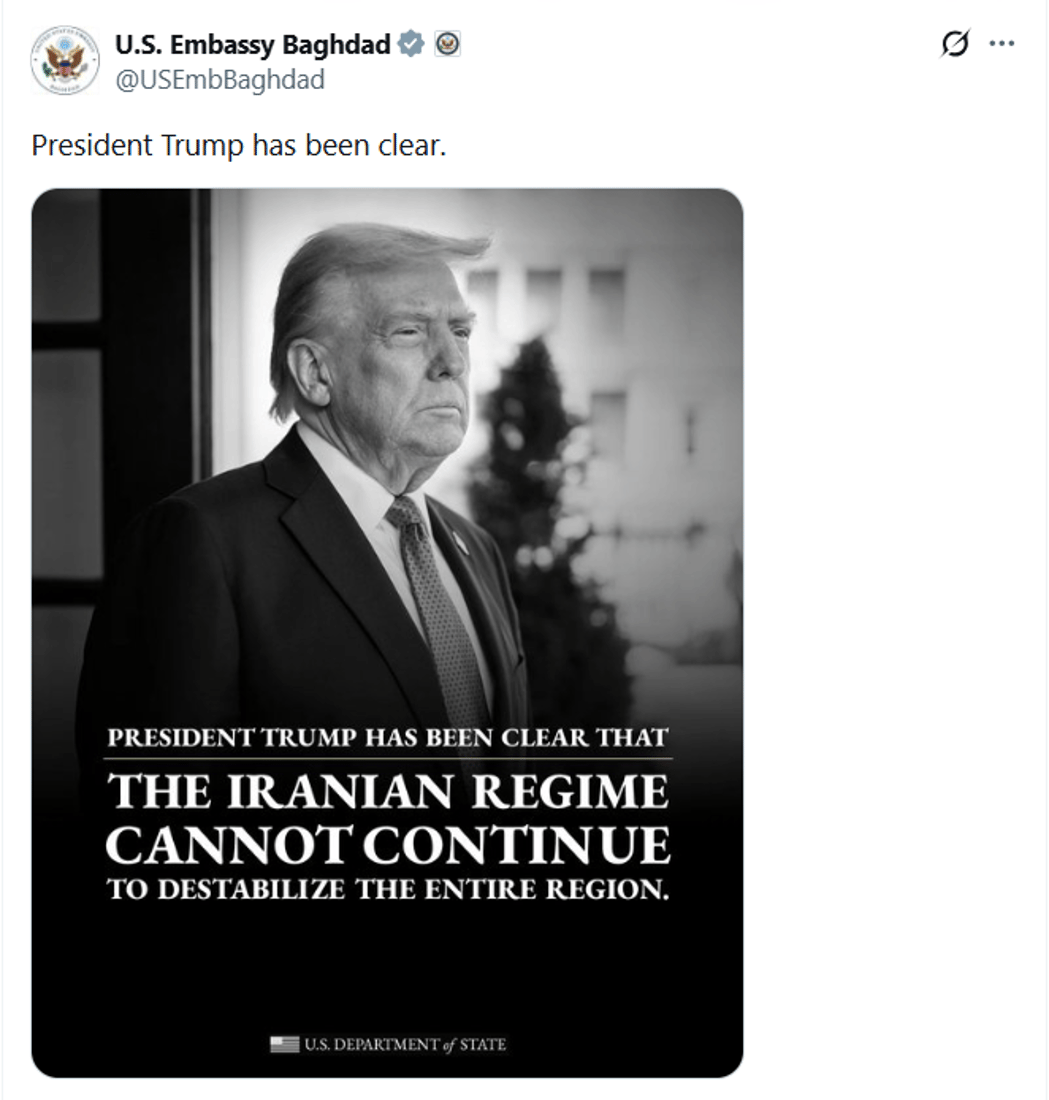This screenshot has height=1100, width=1049.
Task: Click the "CANNOT CONTINUE" line in the image
Action: tap(388, 845)
